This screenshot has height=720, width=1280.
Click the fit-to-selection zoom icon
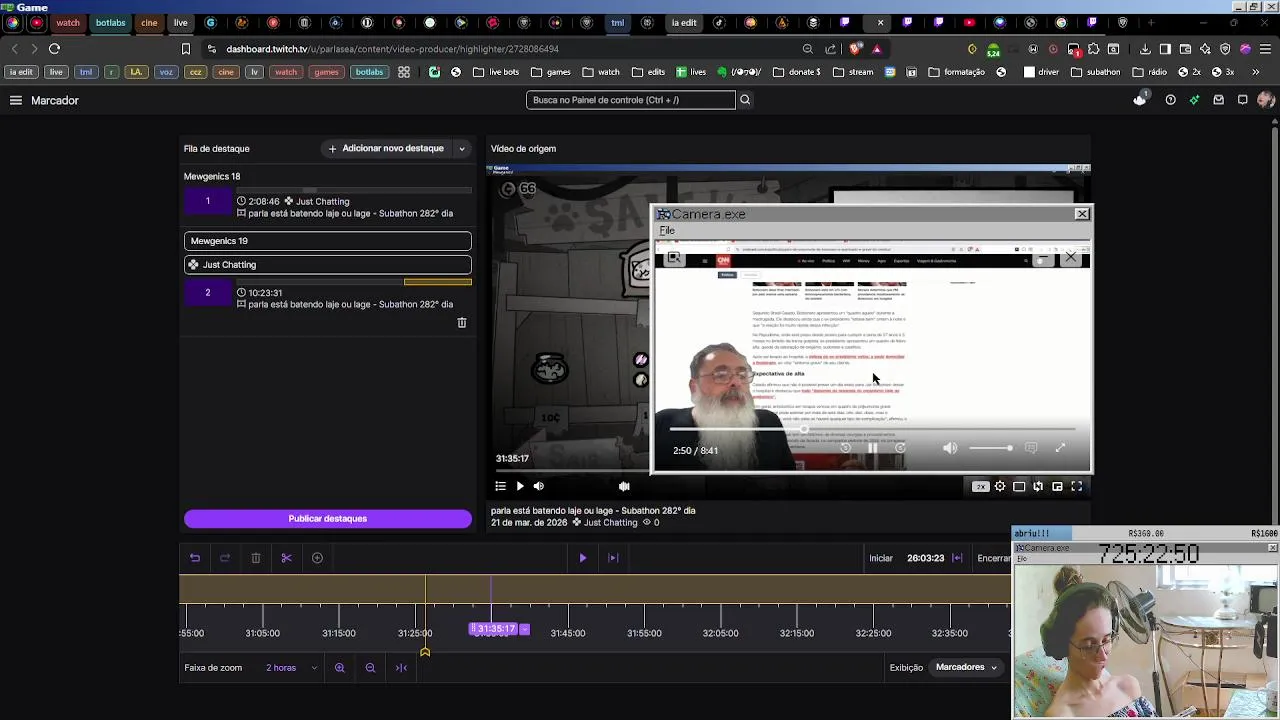[401, 668]
